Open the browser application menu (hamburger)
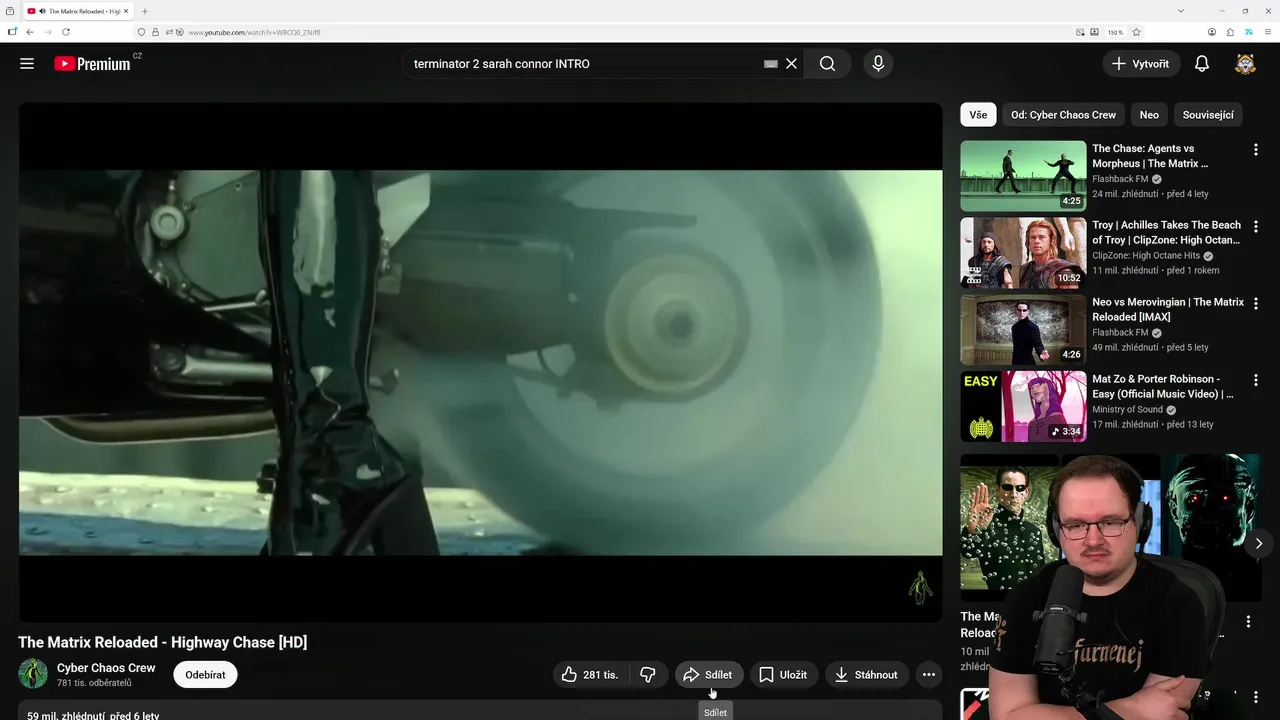 coord(1266,32)
